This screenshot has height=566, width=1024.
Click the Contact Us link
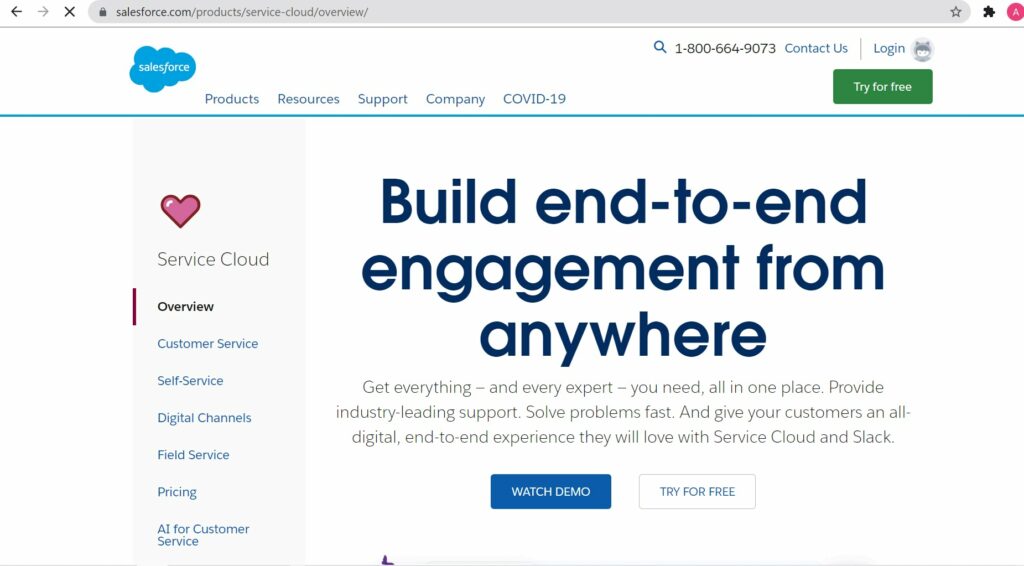point(816,48)
